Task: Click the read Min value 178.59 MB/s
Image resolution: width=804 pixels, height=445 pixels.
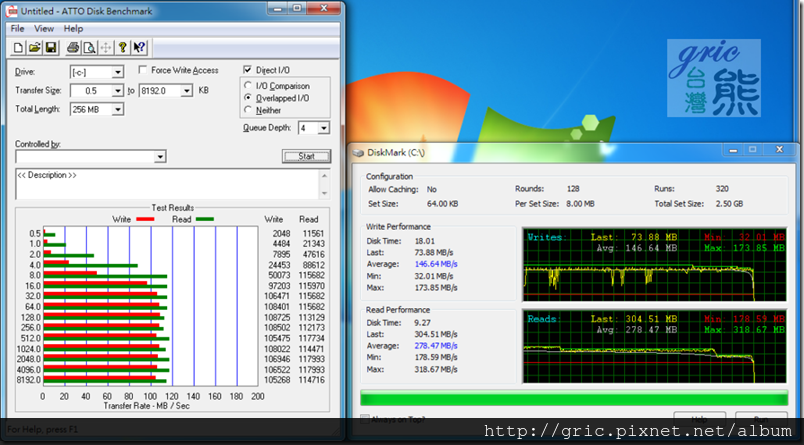Action: pyautogui.click(x=436, y=357)
